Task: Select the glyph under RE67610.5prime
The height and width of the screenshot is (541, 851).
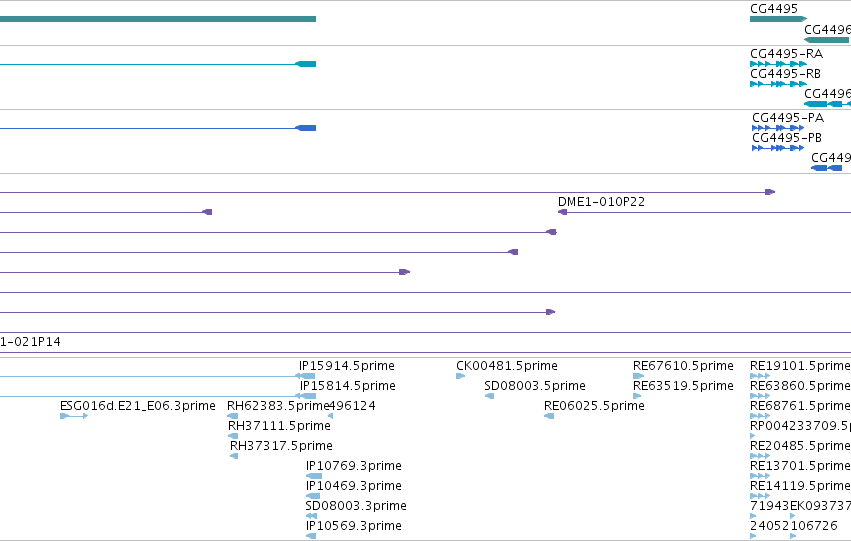Action: click(x=638, y=376)
